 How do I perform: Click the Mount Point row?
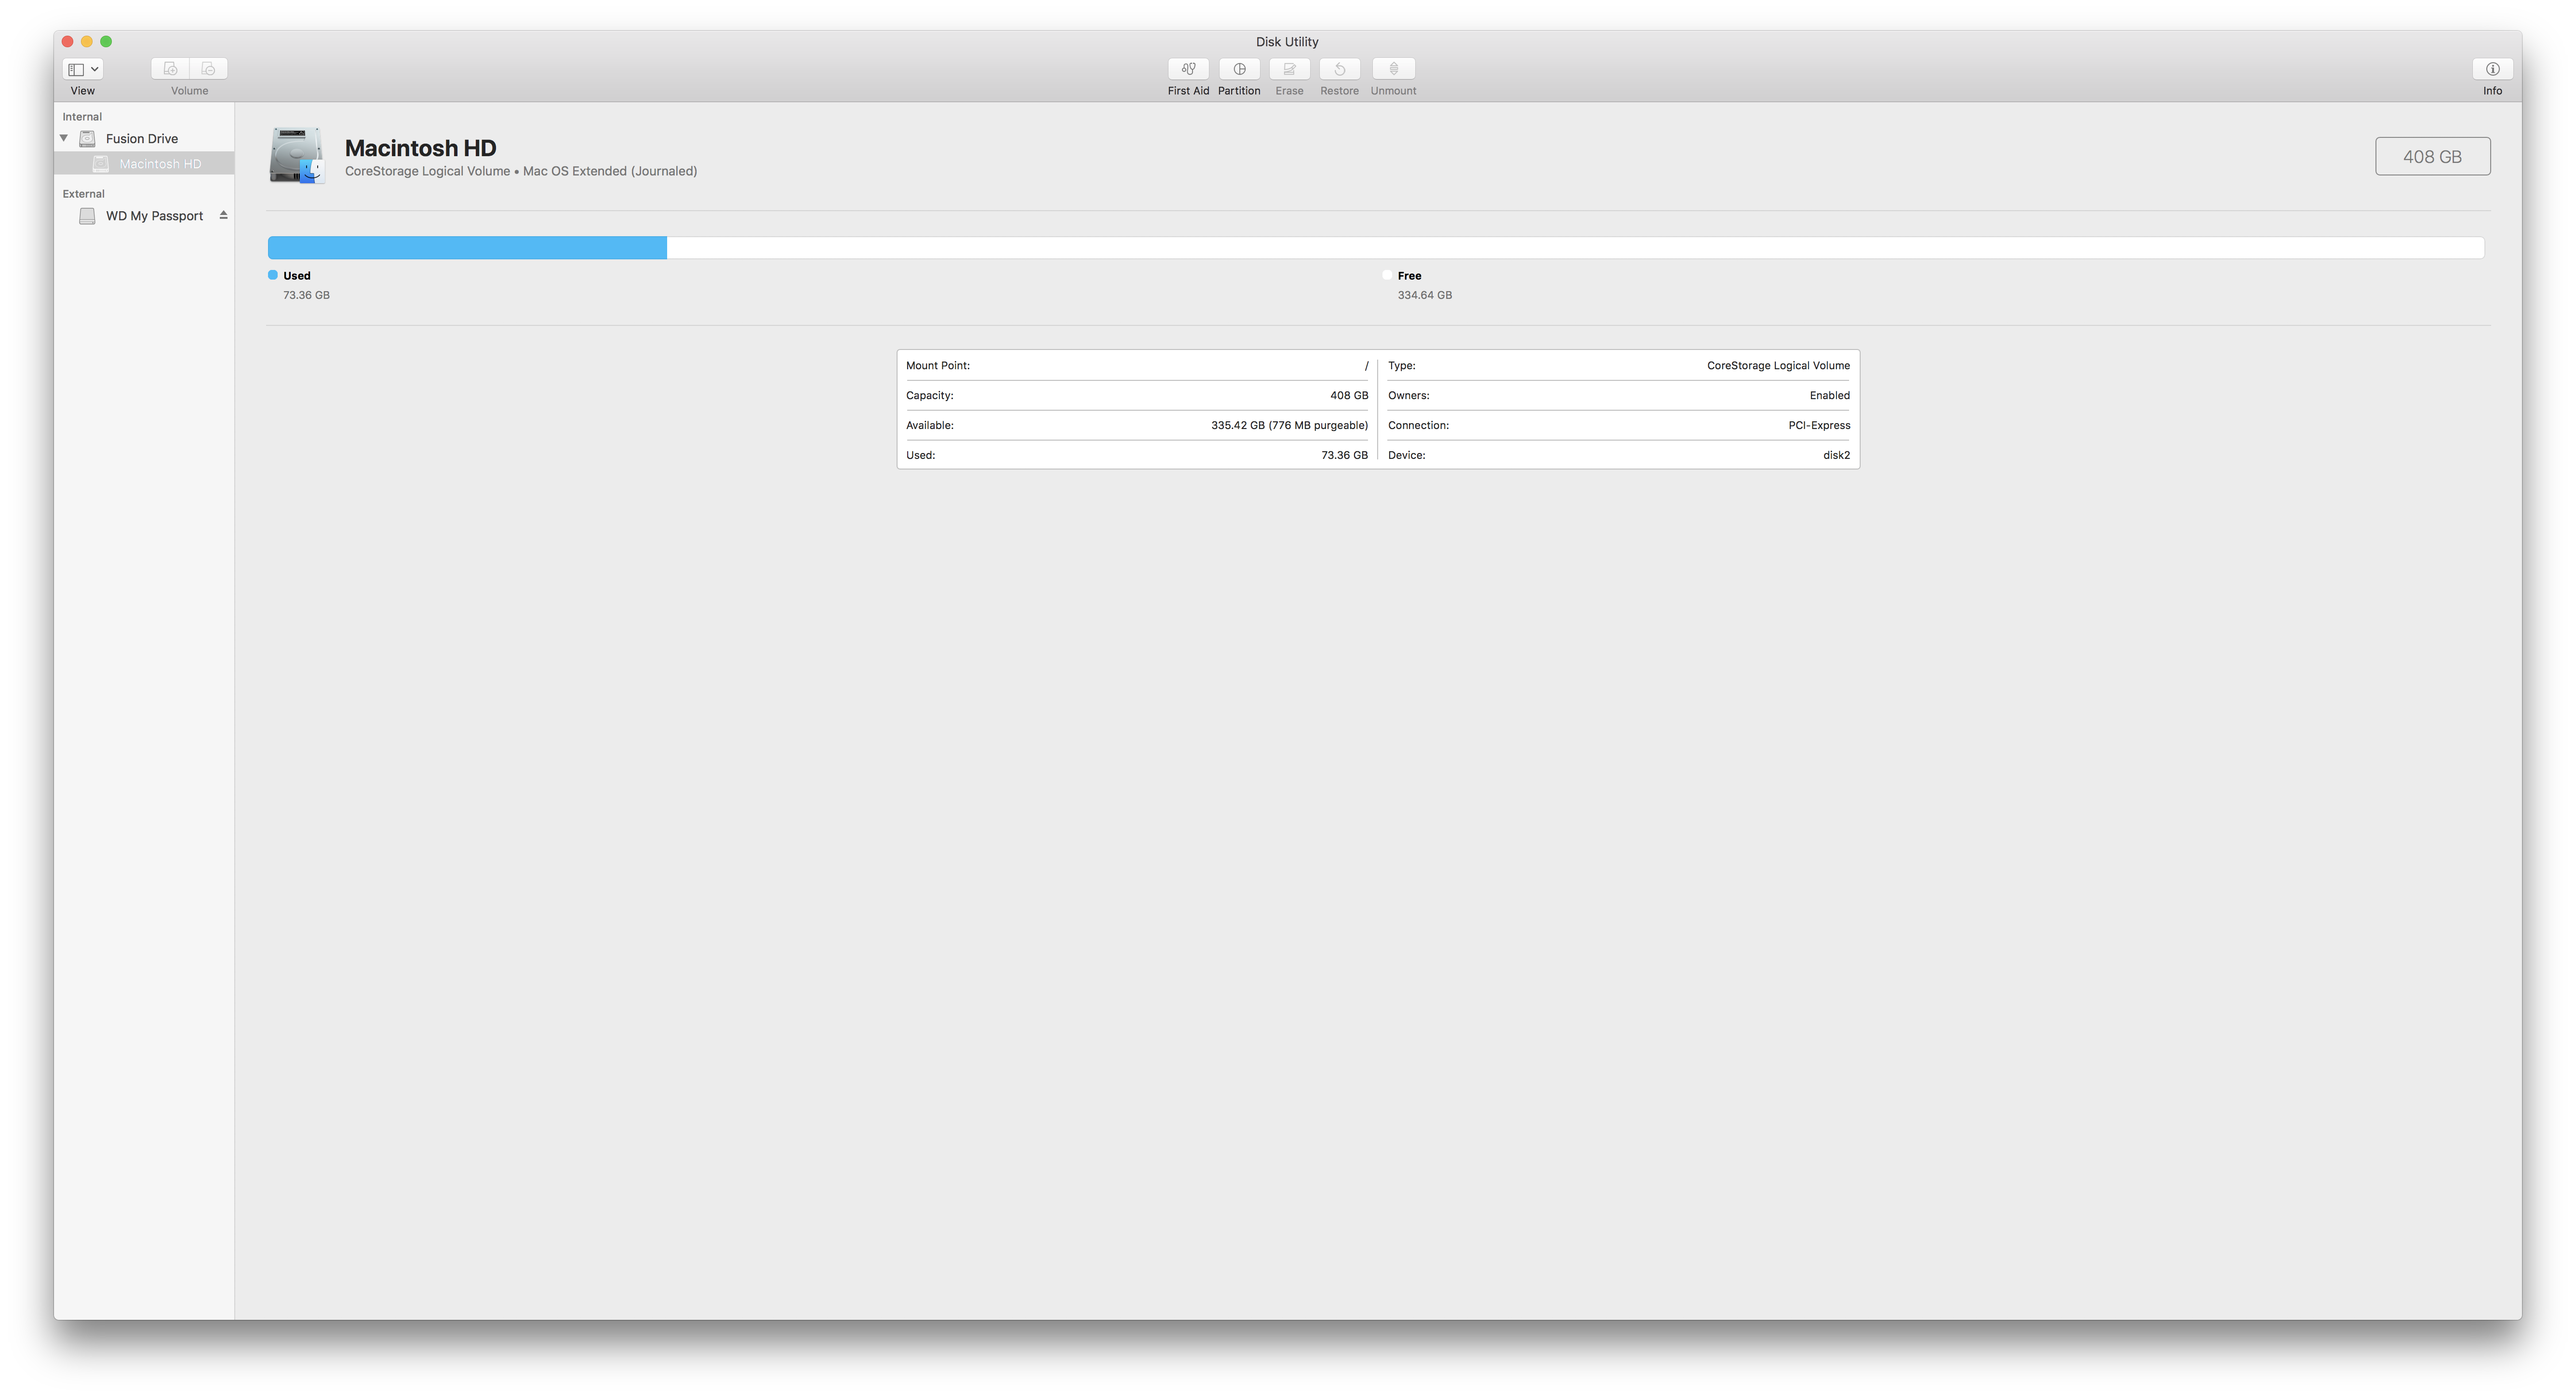1136,366
